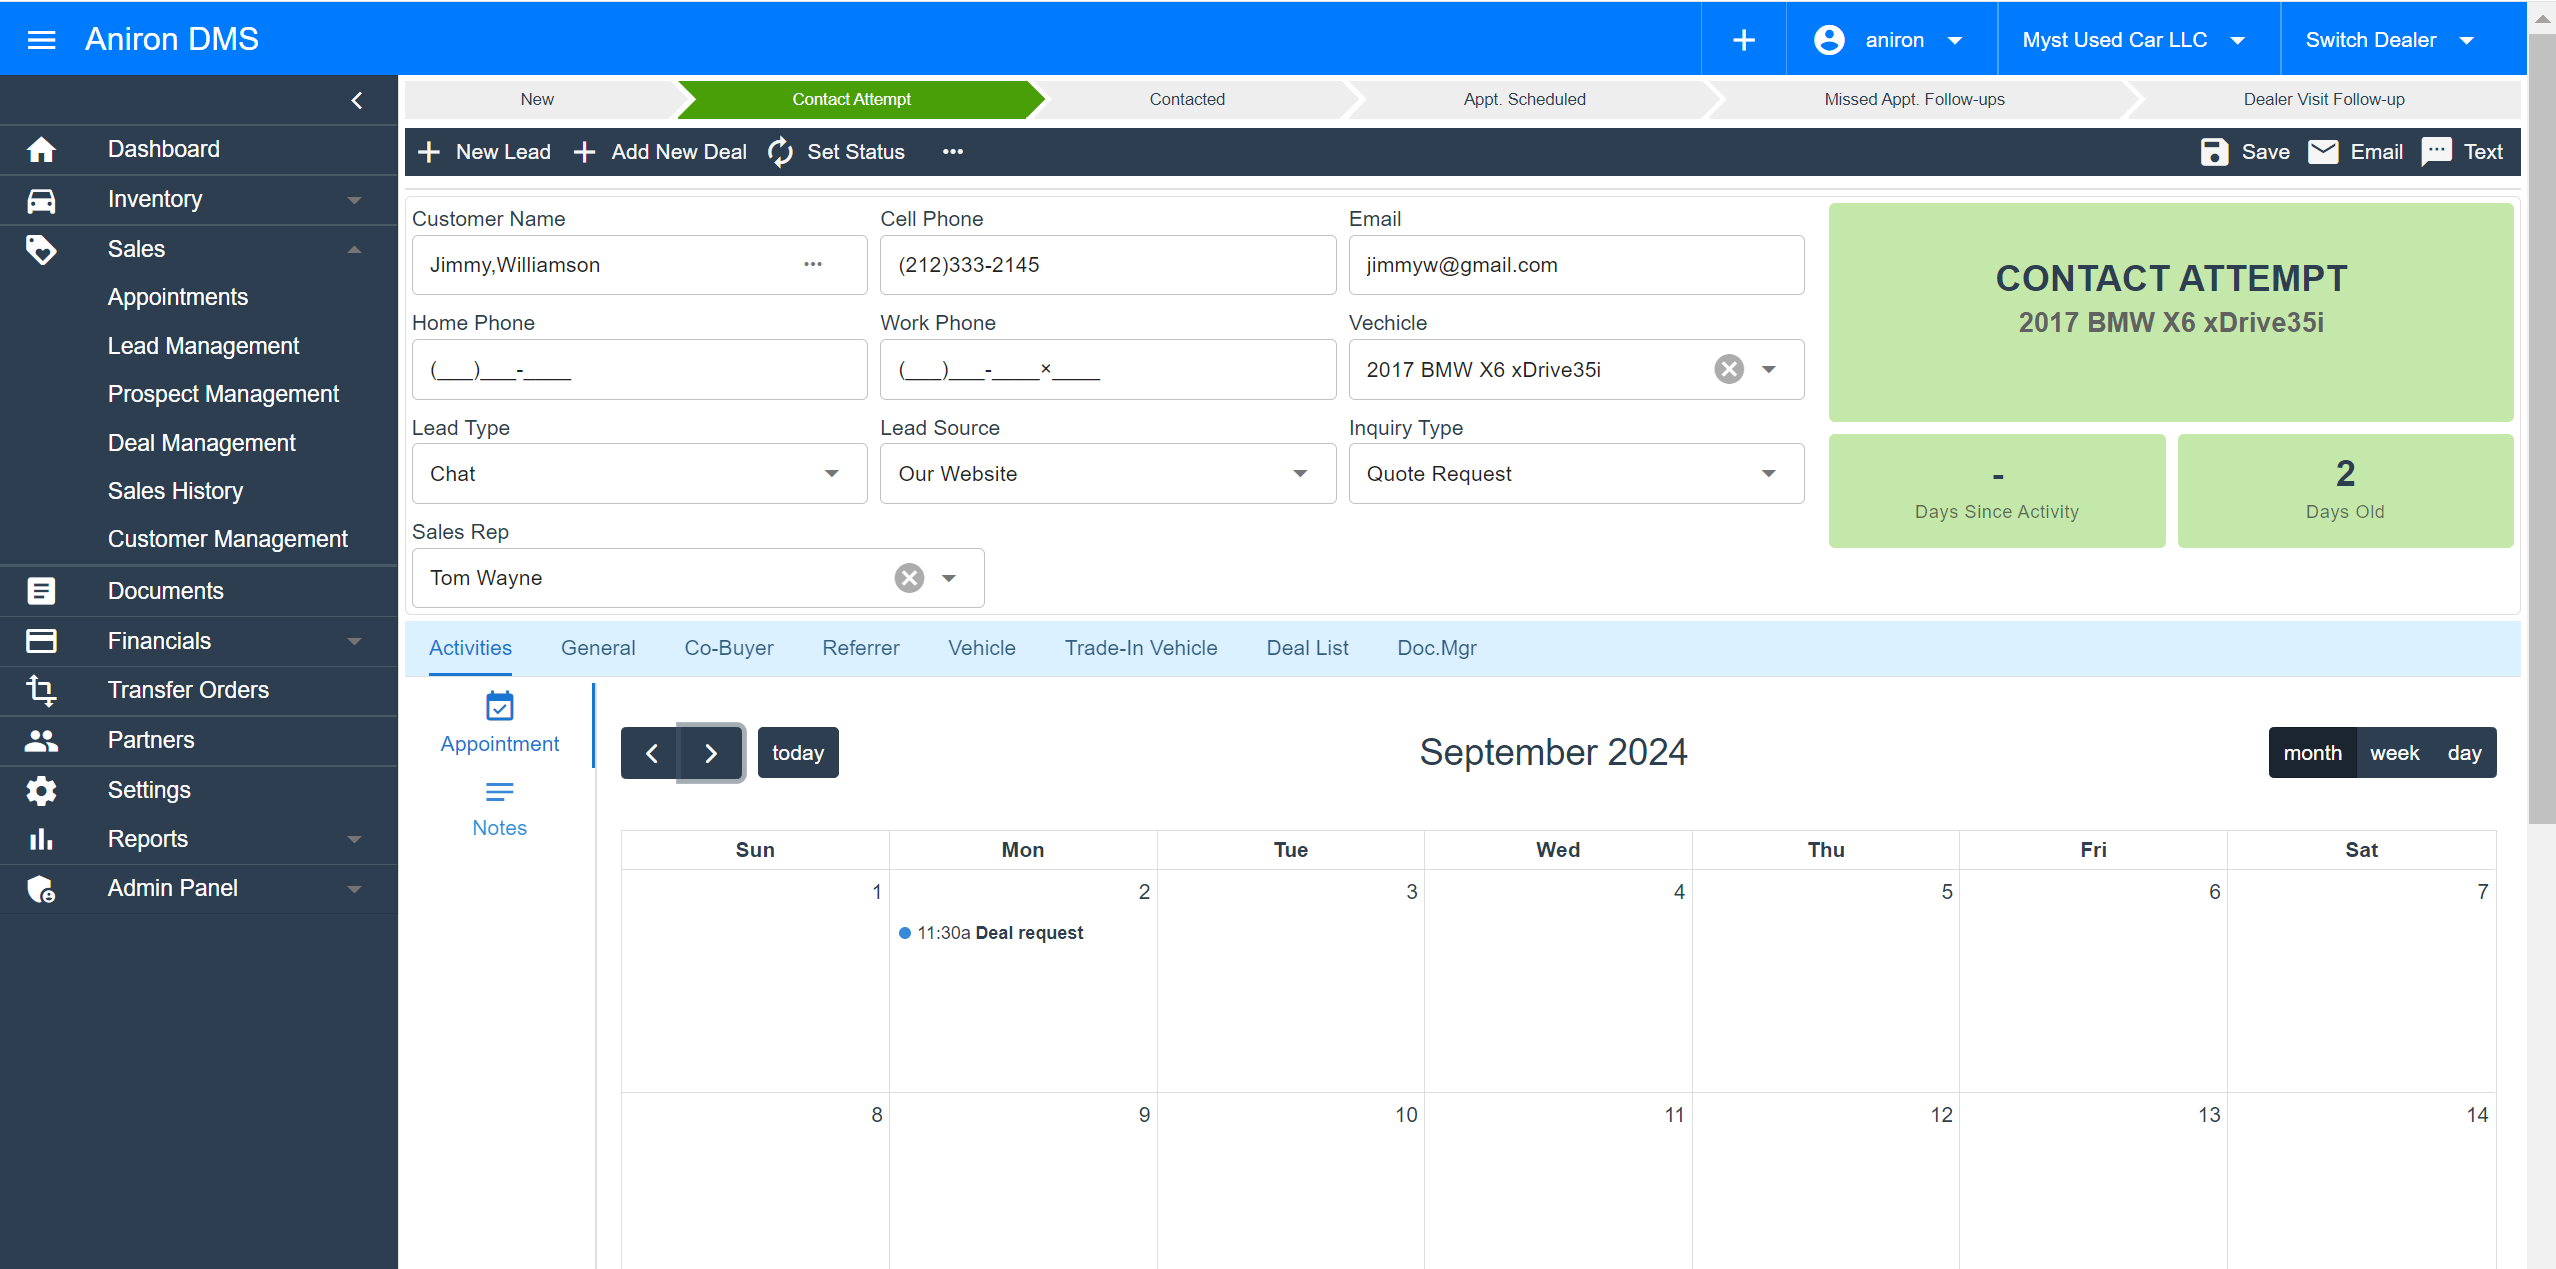The height and width of the screenshot is (1269, 2556).
Task: Click the plus icon in top bar
Action: 1744,40
